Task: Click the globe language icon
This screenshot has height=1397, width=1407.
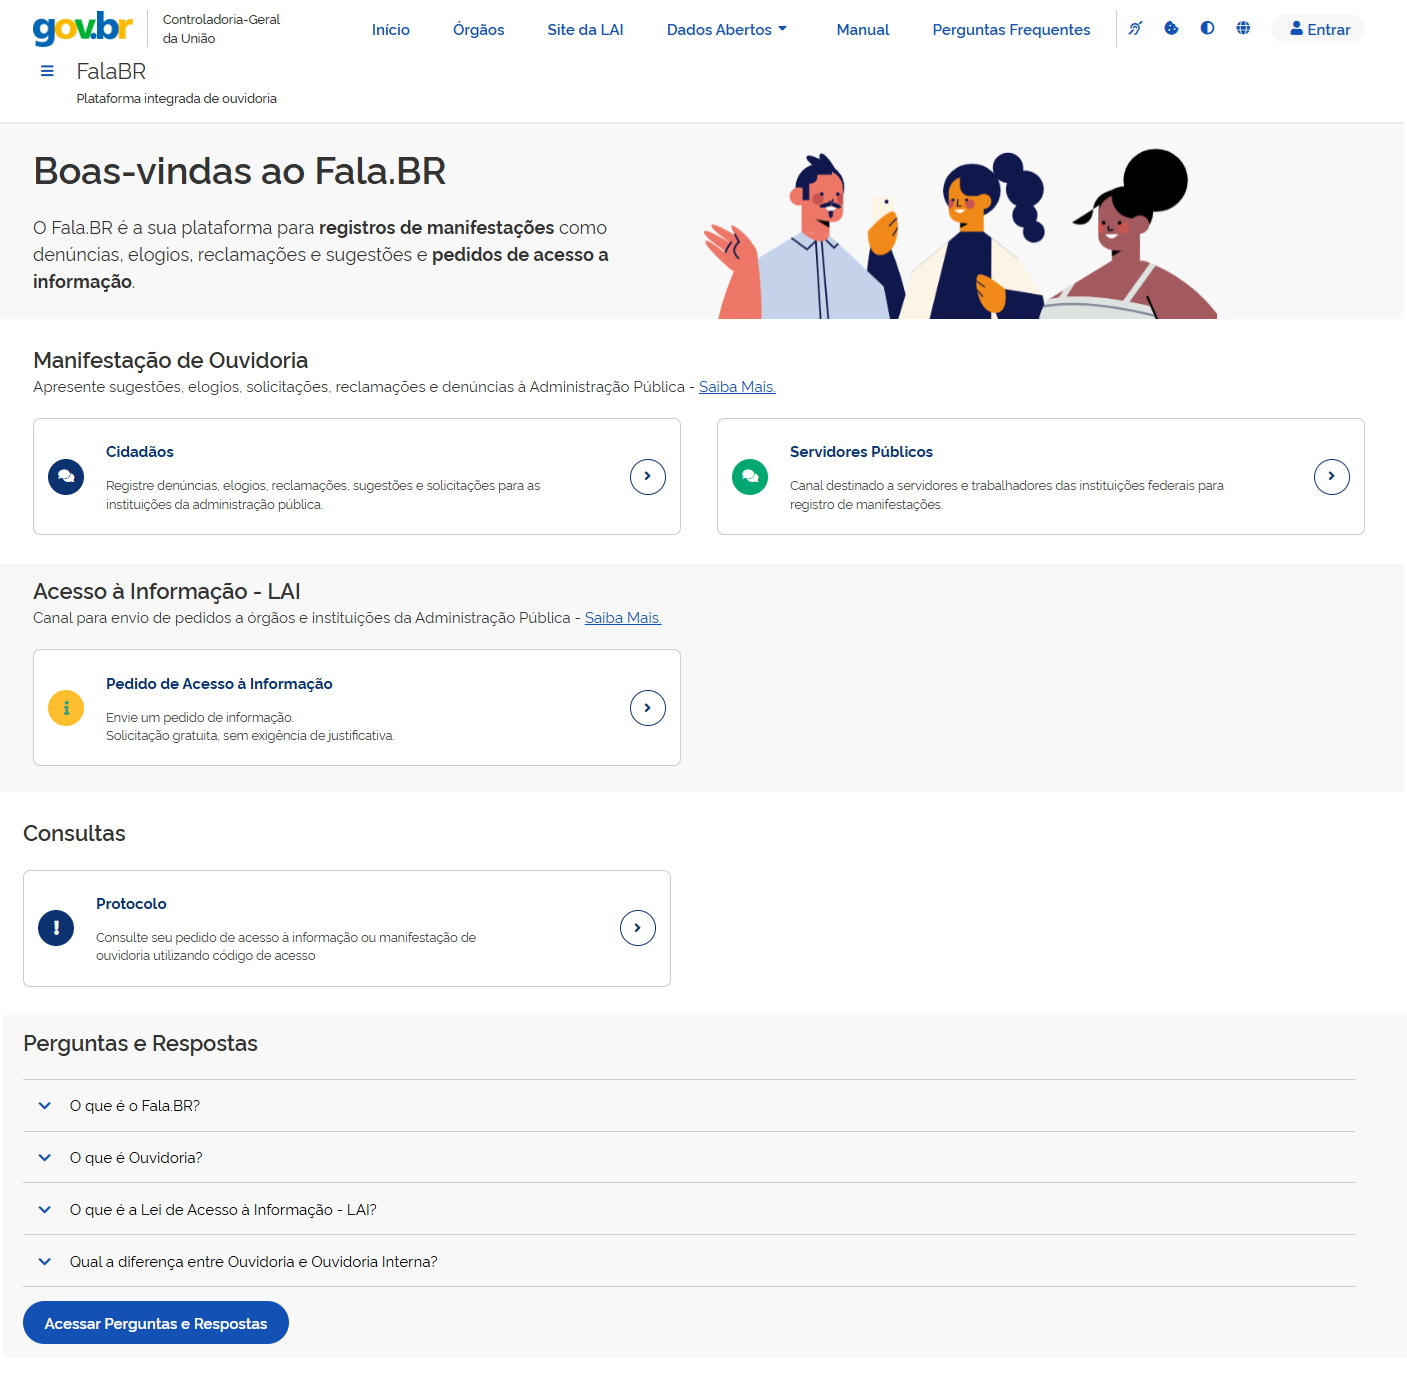Action: pyautogui.click(x=1243, y=28)
